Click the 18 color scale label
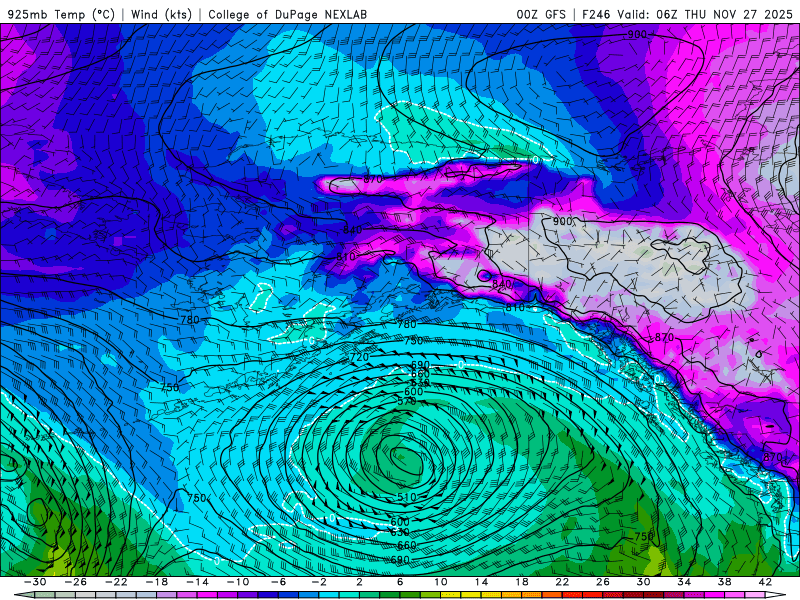The height and width of the screenshot is (600, 800). (x=521, y=582)
